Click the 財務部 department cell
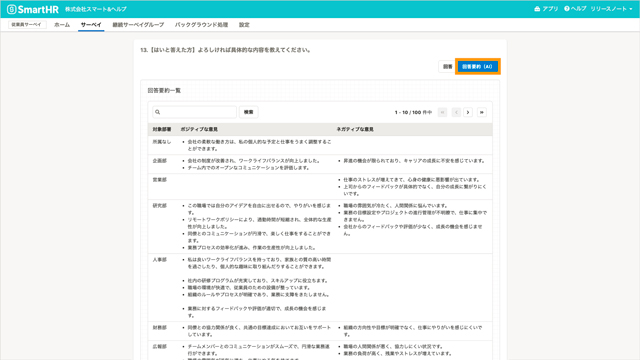640x360 pixels. point(160,328)
